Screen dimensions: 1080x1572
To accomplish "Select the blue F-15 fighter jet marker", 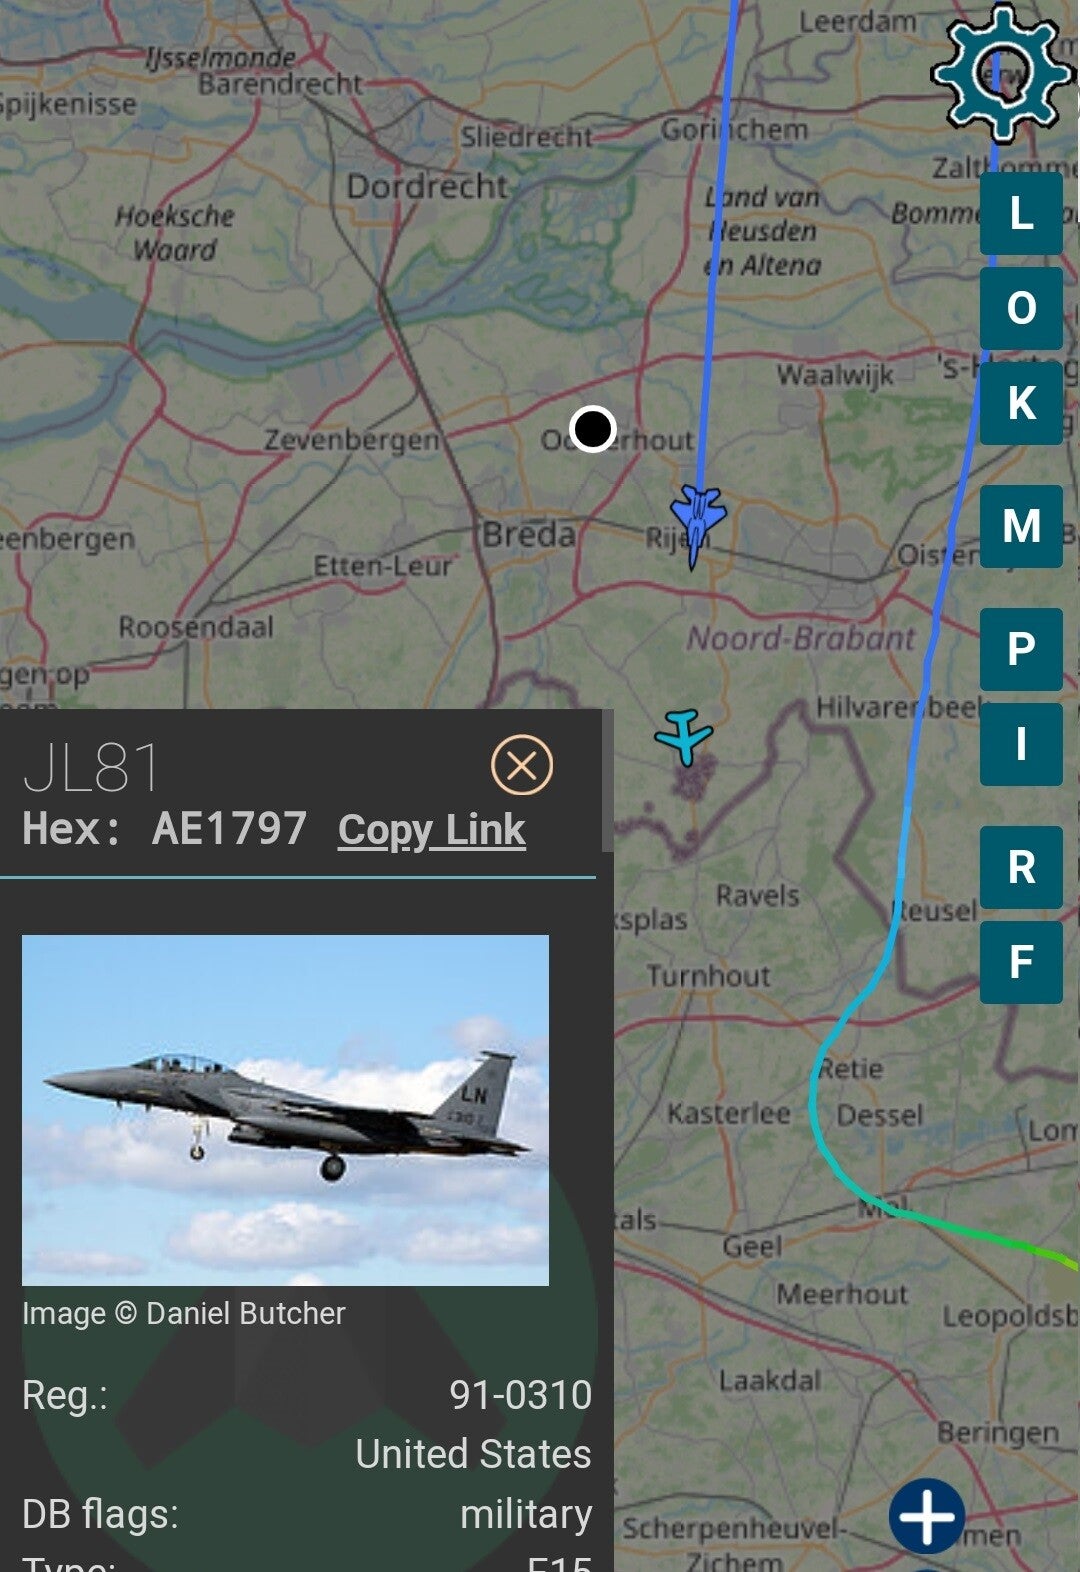I will (697, 525).
